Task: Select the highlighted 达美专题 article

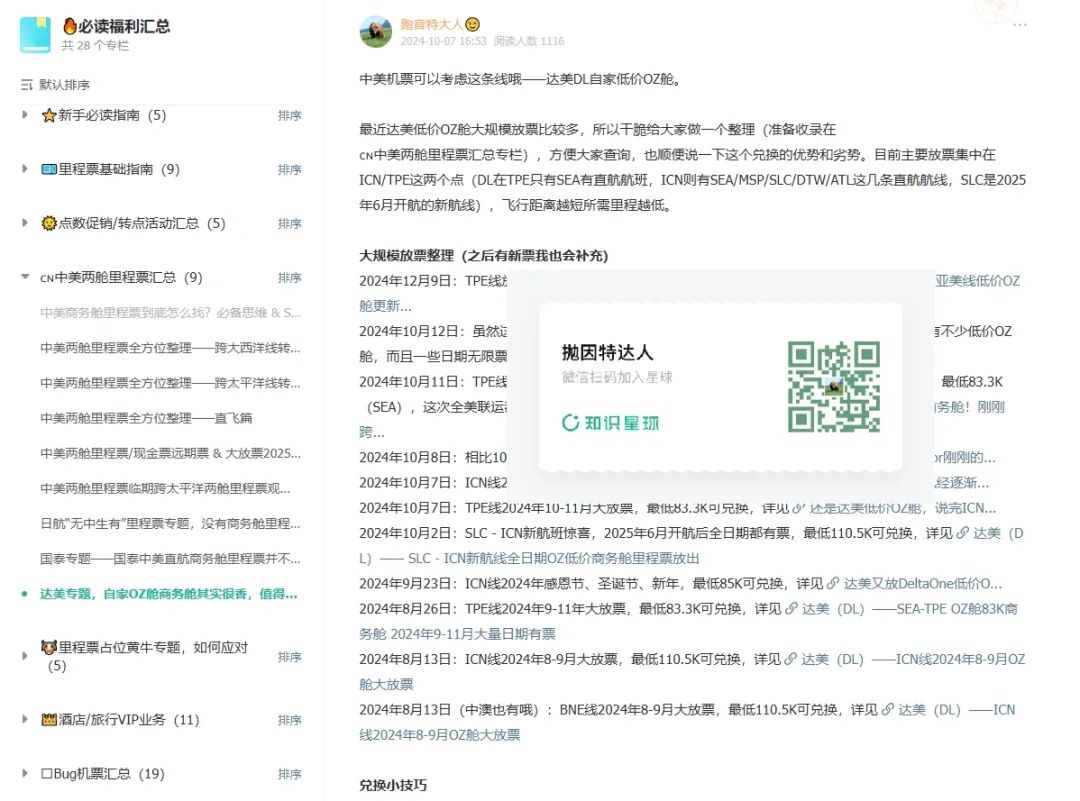Action: [x=169, y=594]
